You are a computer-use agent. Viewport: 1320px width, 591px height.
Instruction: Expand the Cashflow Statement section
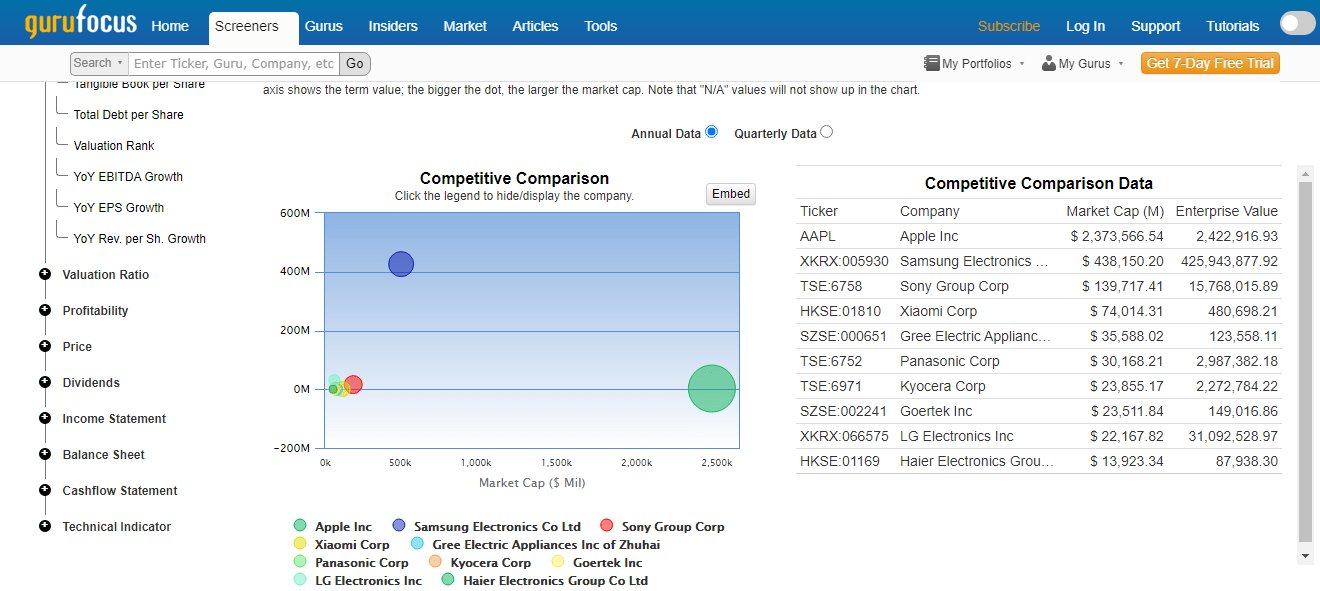(x=120, y=491)
